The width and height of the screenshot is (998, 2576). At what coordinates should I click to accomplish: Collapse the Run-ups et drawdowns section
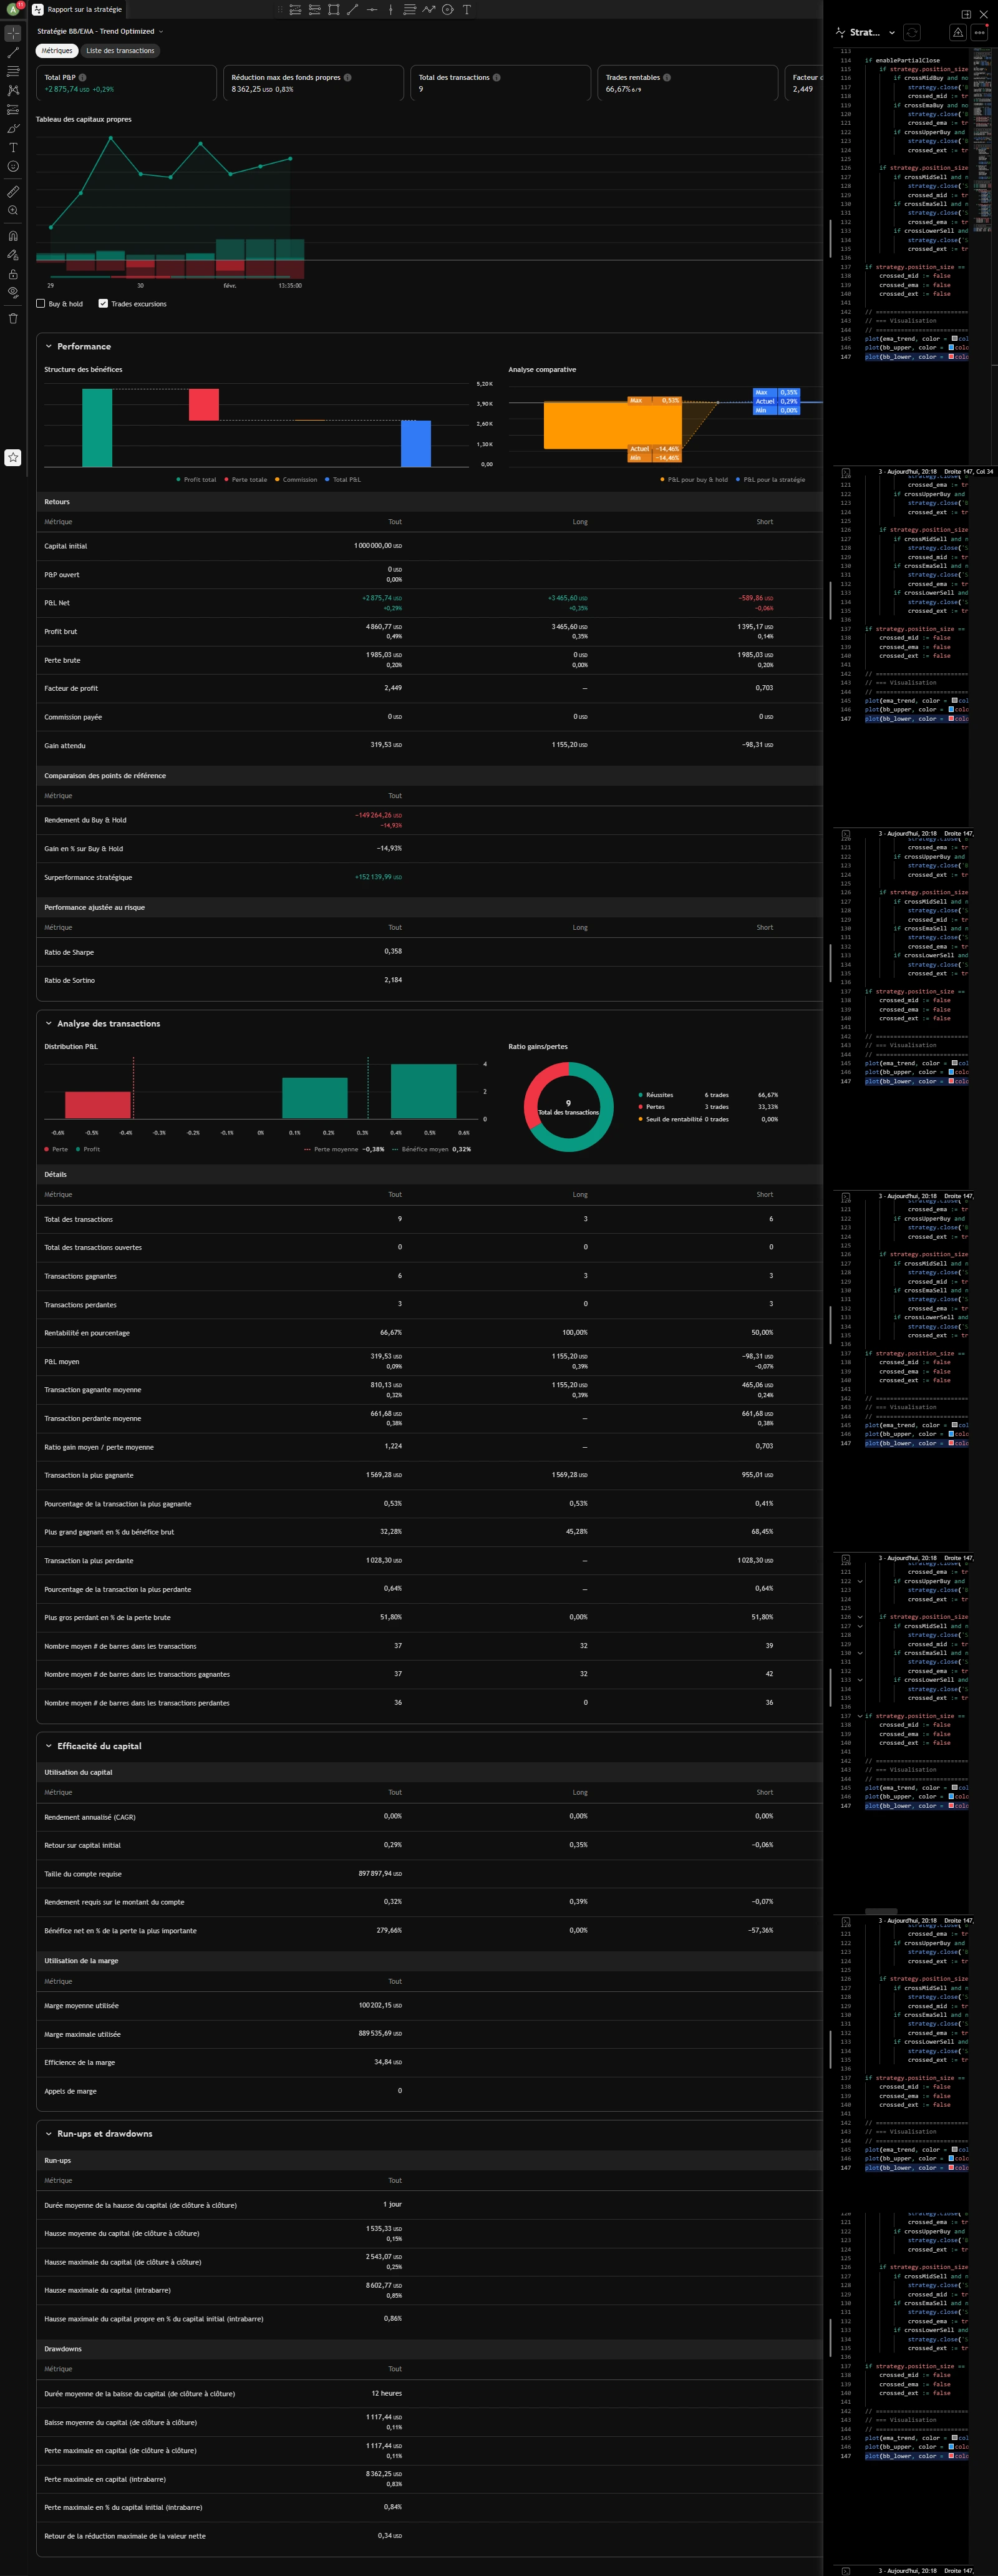coord(49,2133)
